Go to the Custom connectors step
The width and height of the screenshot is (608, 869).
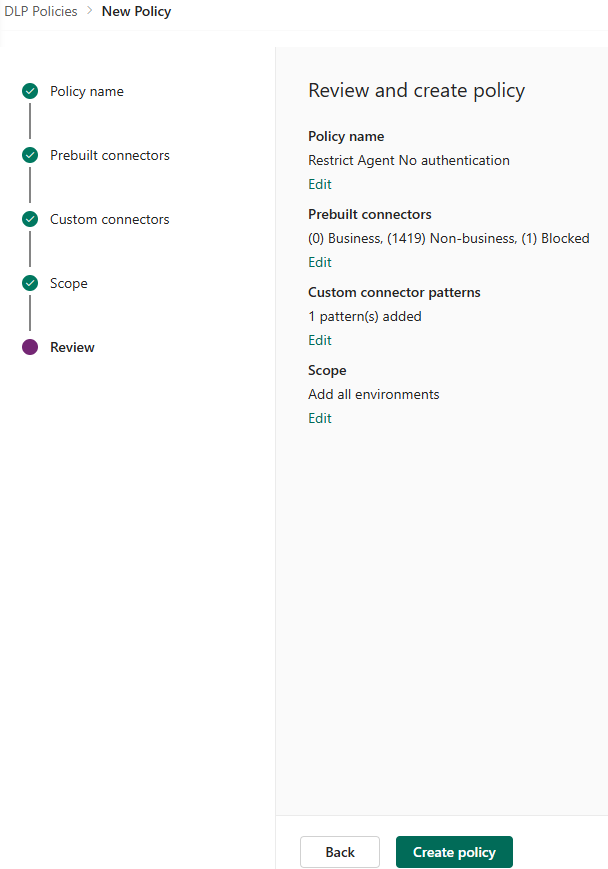click(110, 219)
